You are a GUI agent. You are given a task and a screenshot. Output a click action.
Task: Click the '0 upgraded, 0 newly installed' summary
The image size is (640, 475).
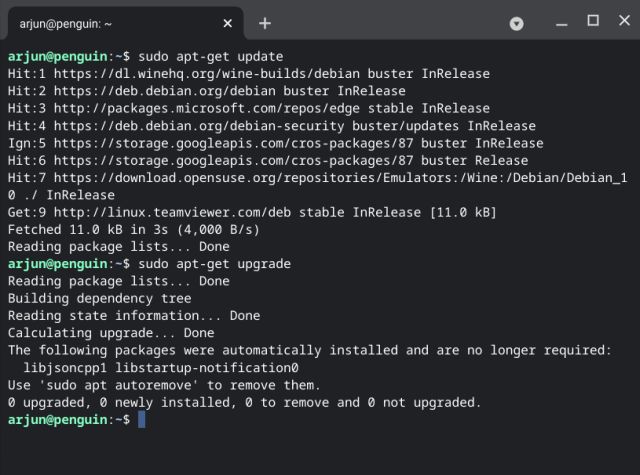[244, 403]
